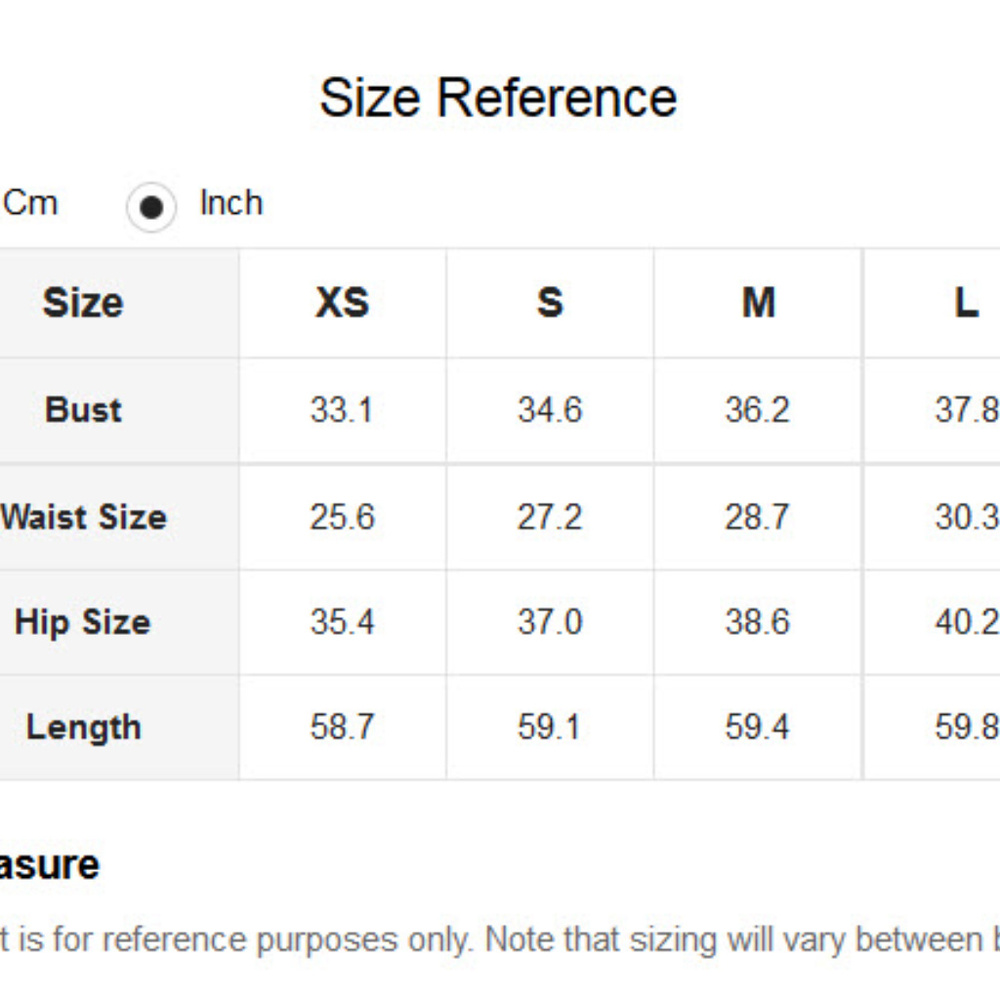
Task: Click the XS column header
Action: pos(342,302)
